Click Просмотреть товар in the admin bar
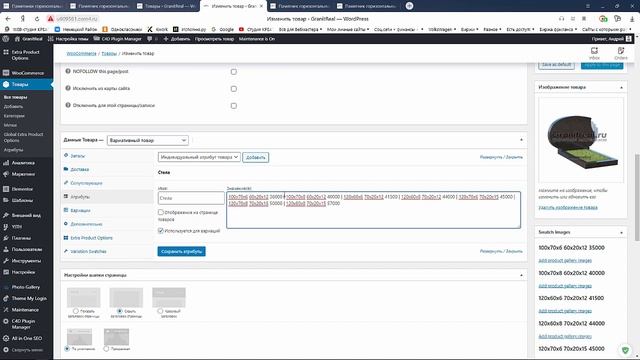 [214, 39]
